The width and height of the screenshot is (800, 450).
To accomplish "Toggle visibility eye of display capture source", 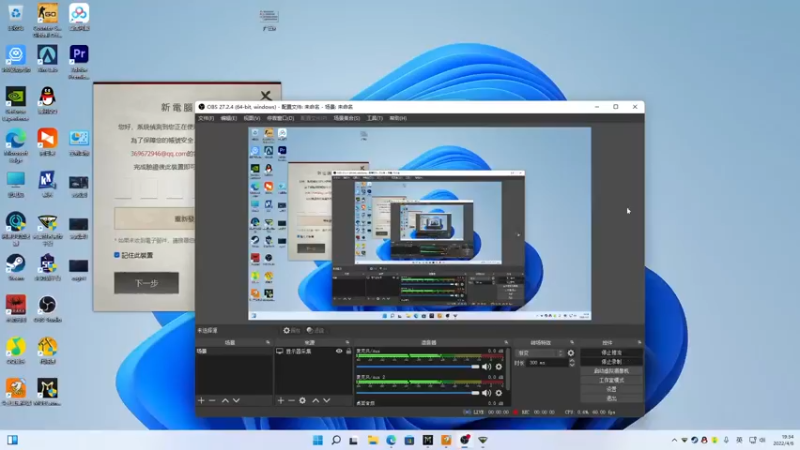I will [x=339, y=351].
